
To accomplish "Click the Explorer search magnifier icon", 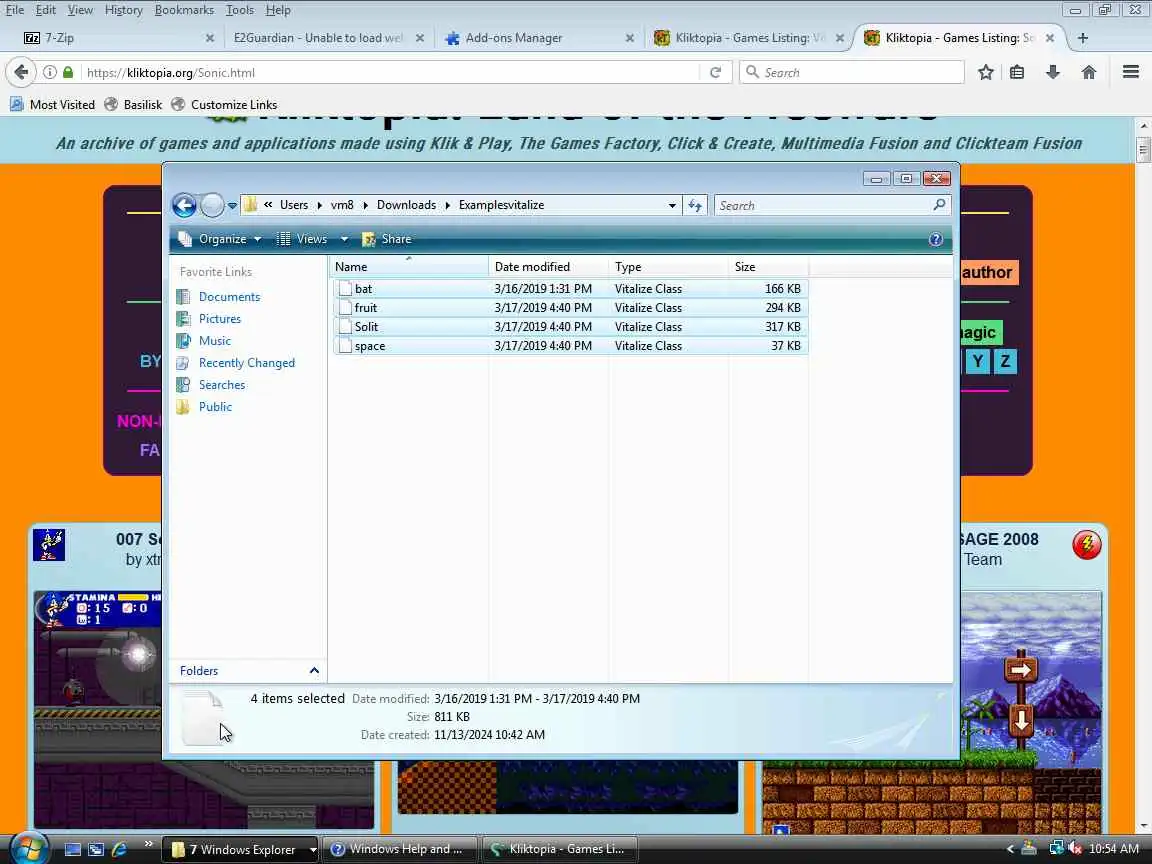I will (939, 205).
